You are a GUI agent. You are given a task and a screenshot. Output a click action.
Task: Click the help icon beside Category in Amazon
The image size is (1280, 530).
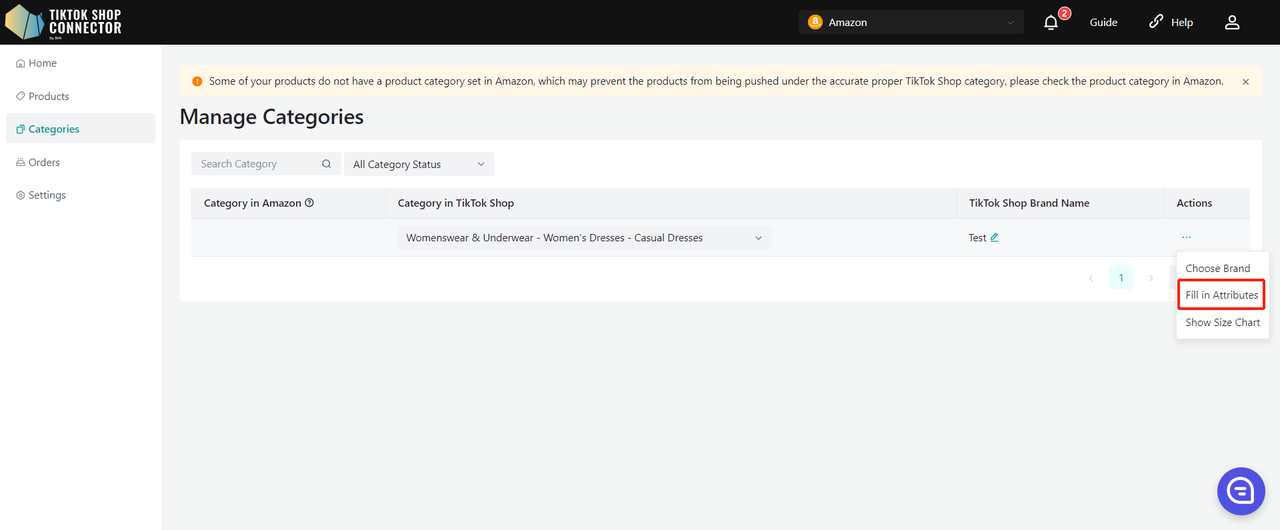pyautogui.click(x=309, y=203)
